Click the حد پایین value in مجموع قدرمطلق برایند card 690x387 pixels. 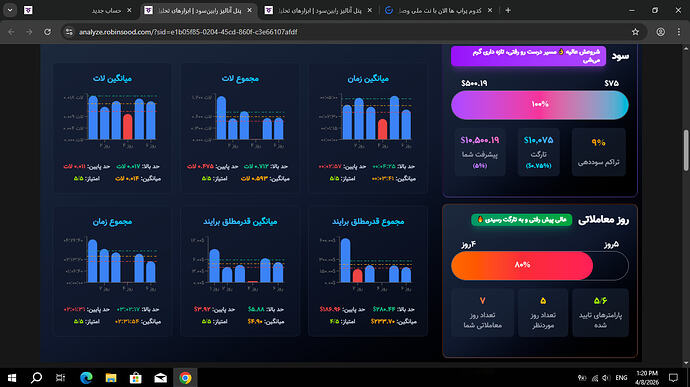tap(330, 309)
